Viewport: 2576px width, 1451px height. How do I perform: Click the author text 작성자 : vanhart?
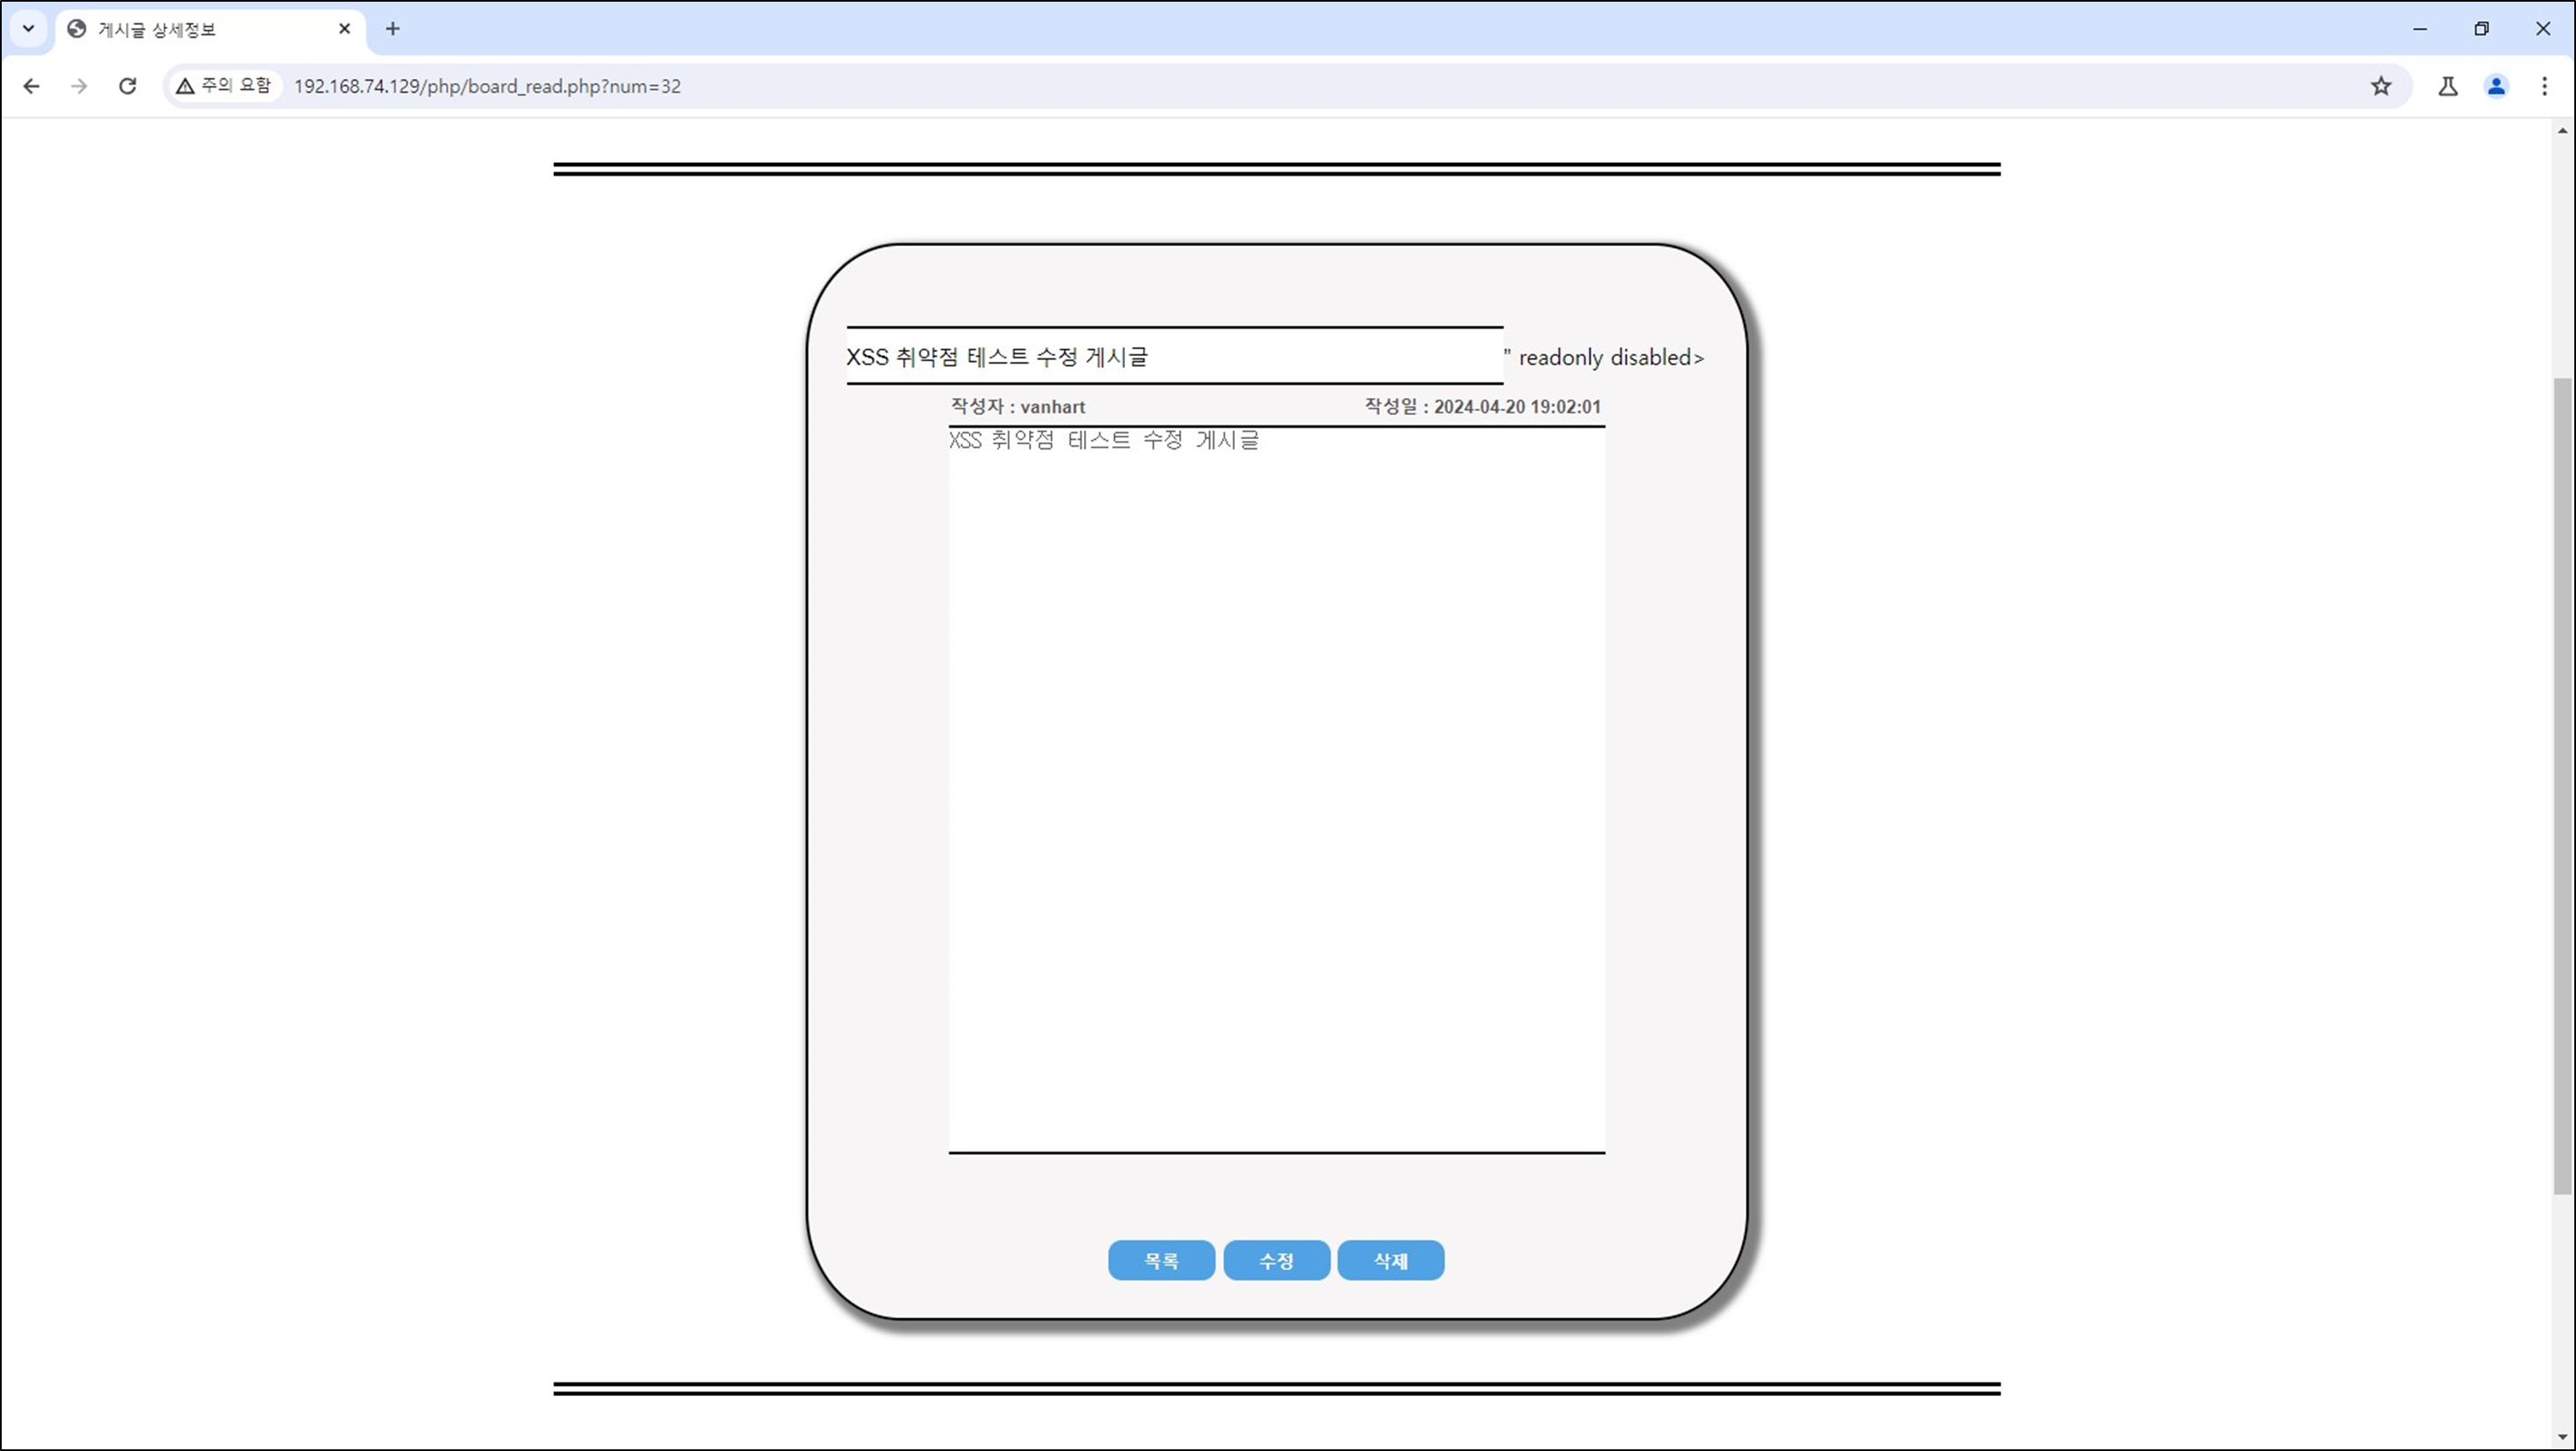coord(1018,407)
